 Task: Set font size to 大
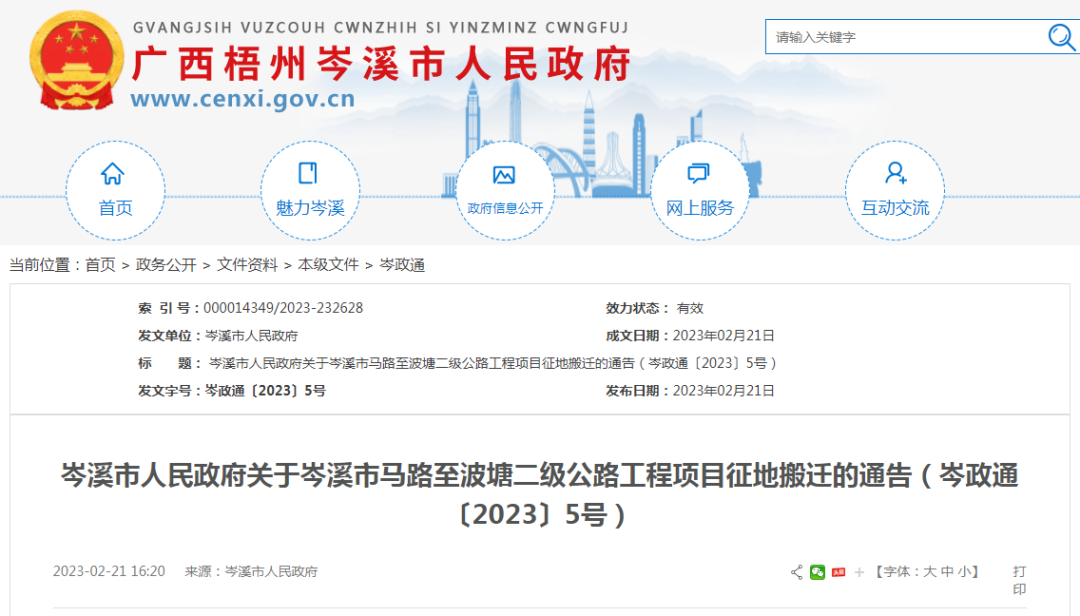[x=929, y=572]
